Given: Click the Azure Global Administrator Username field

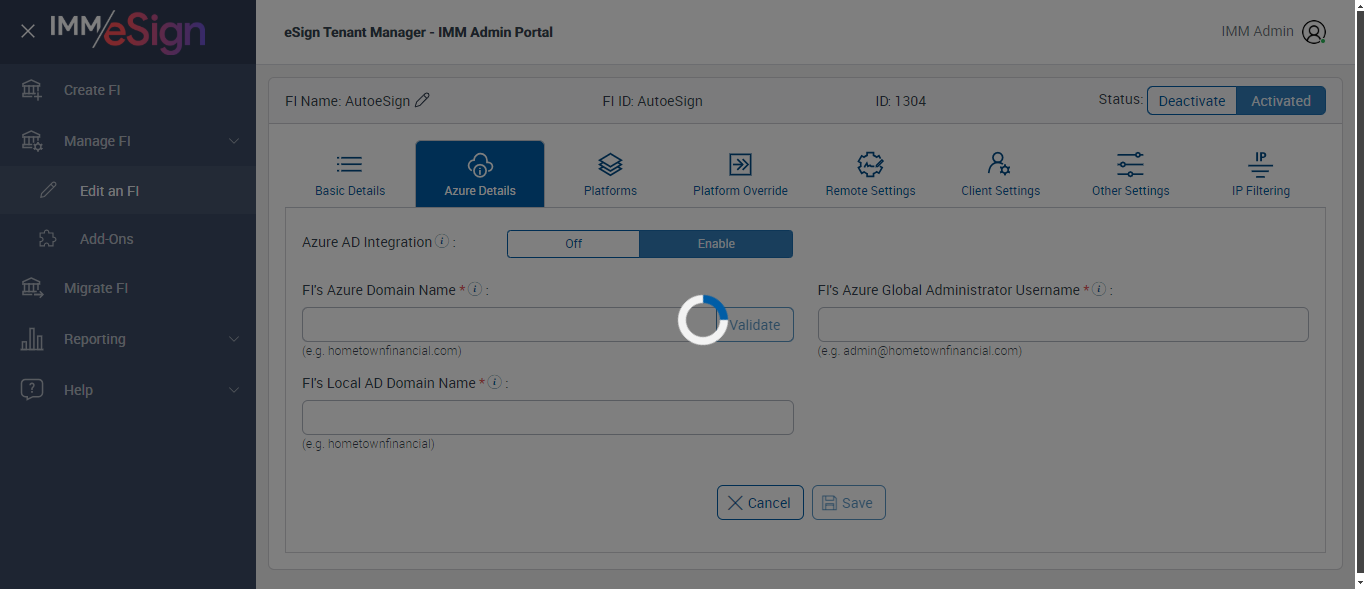Looking at the screenshot, I should [x=1063, y=325].
